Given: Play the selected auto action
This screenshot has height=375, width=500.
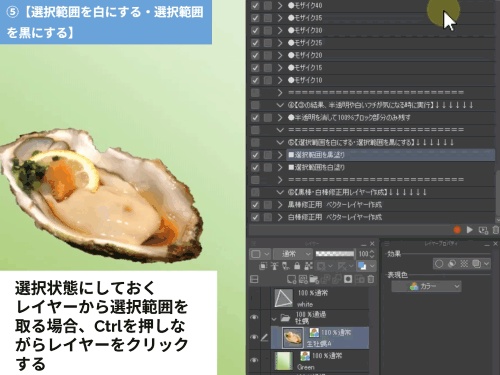Looking at the screenshot, I should pos(470,230).
